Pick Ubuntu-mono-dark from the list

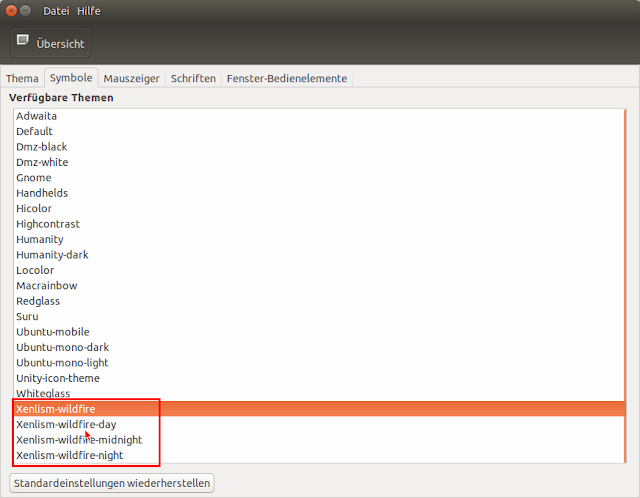coord(319,347)
